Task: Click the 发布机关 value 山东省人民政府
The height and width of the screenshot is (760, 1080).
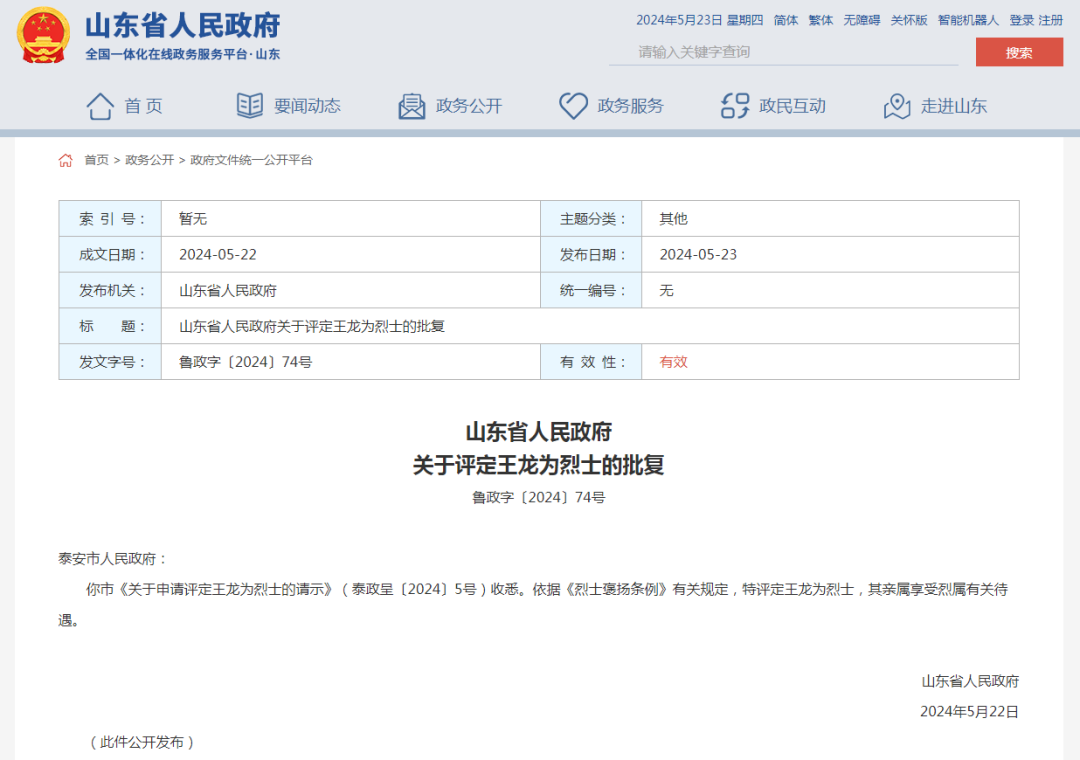Action: tap(228, 291)
